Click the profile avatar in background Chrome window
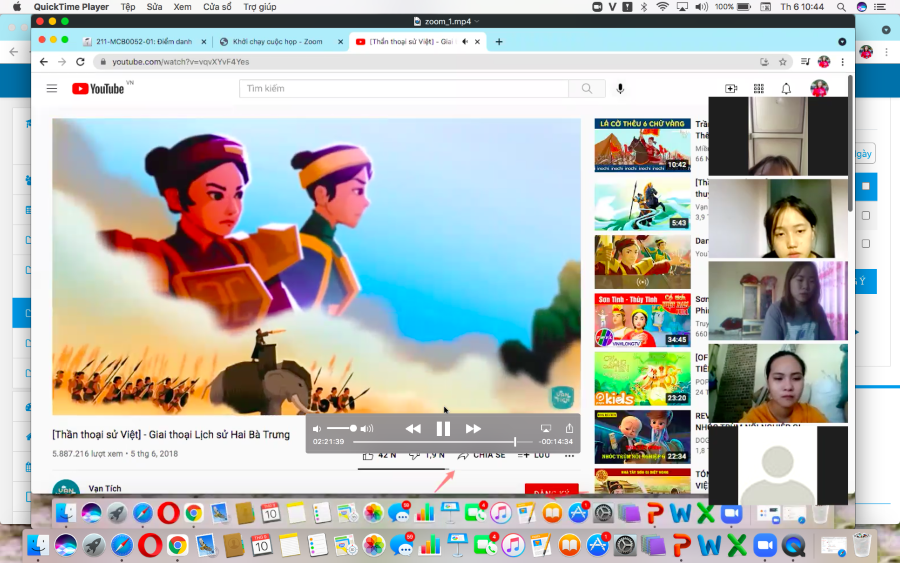The width and height of the screenshot is (900, 563). [866, 52]
